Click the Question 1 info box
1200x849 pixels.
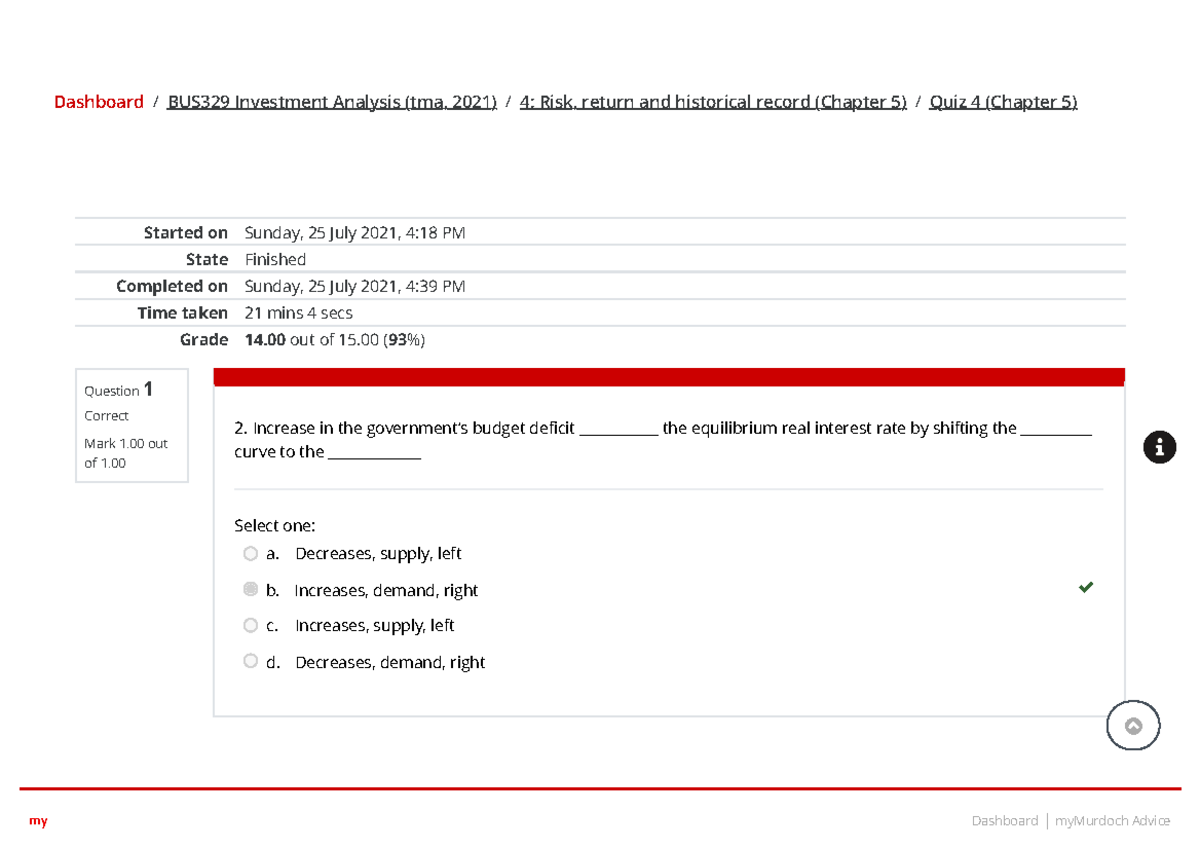click(132, 426)
